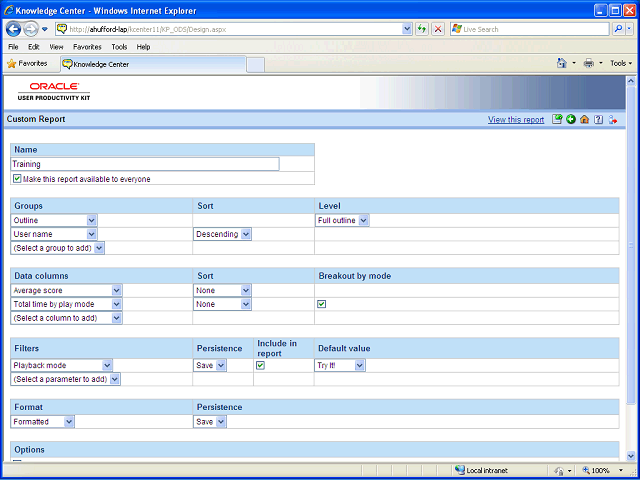
Task: Click the vertical scrollbar down arrow
Action: coord(630,455)
